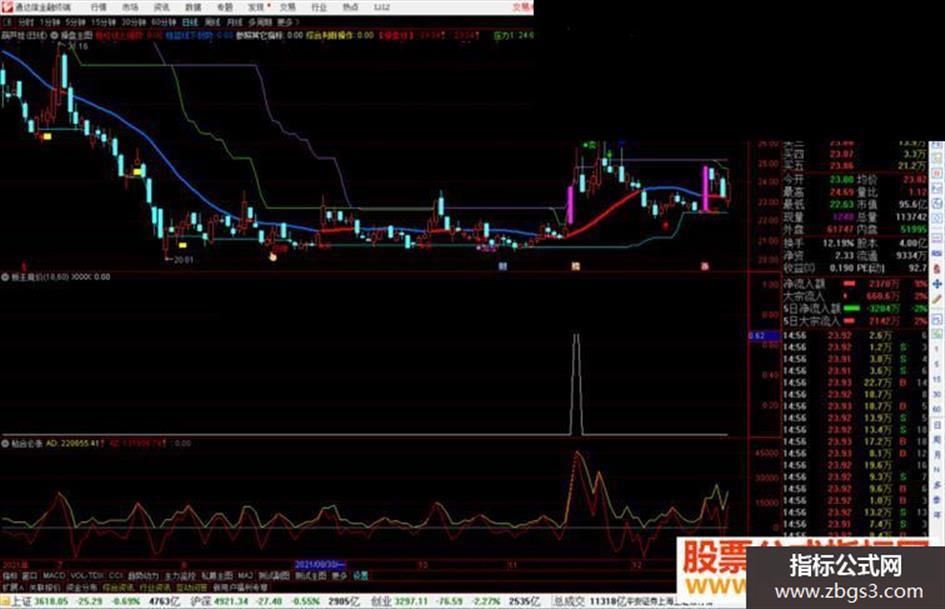
Task: Select the 30分钟 period tab
Action: click(133, 22)
